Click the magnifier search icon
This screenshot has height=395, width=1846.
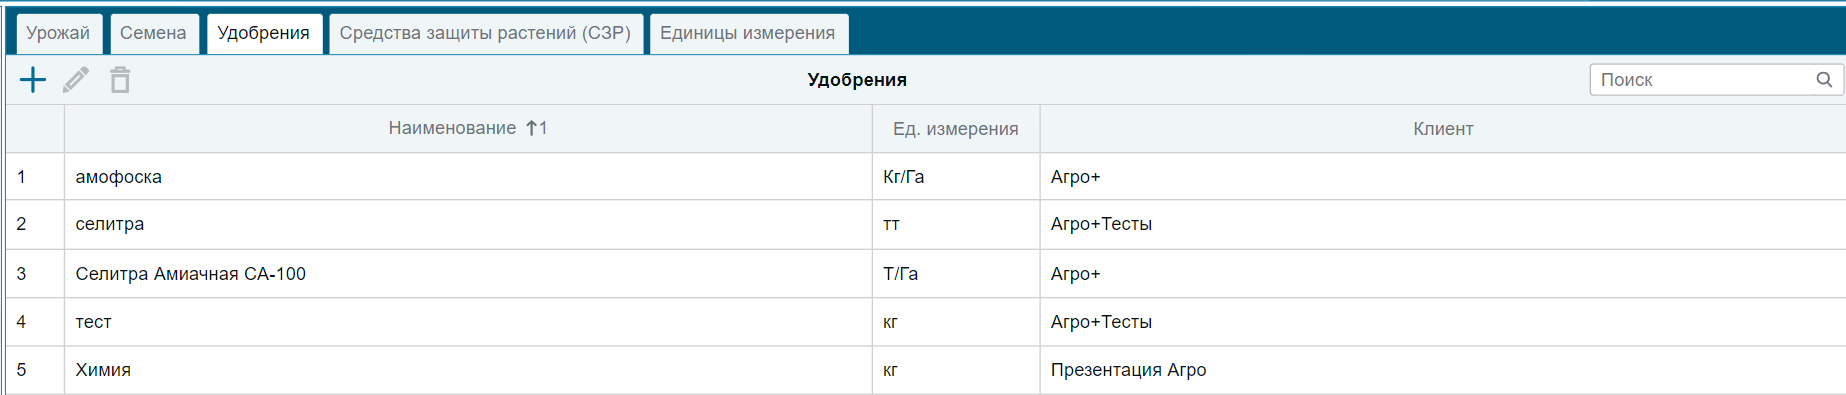1824,80
